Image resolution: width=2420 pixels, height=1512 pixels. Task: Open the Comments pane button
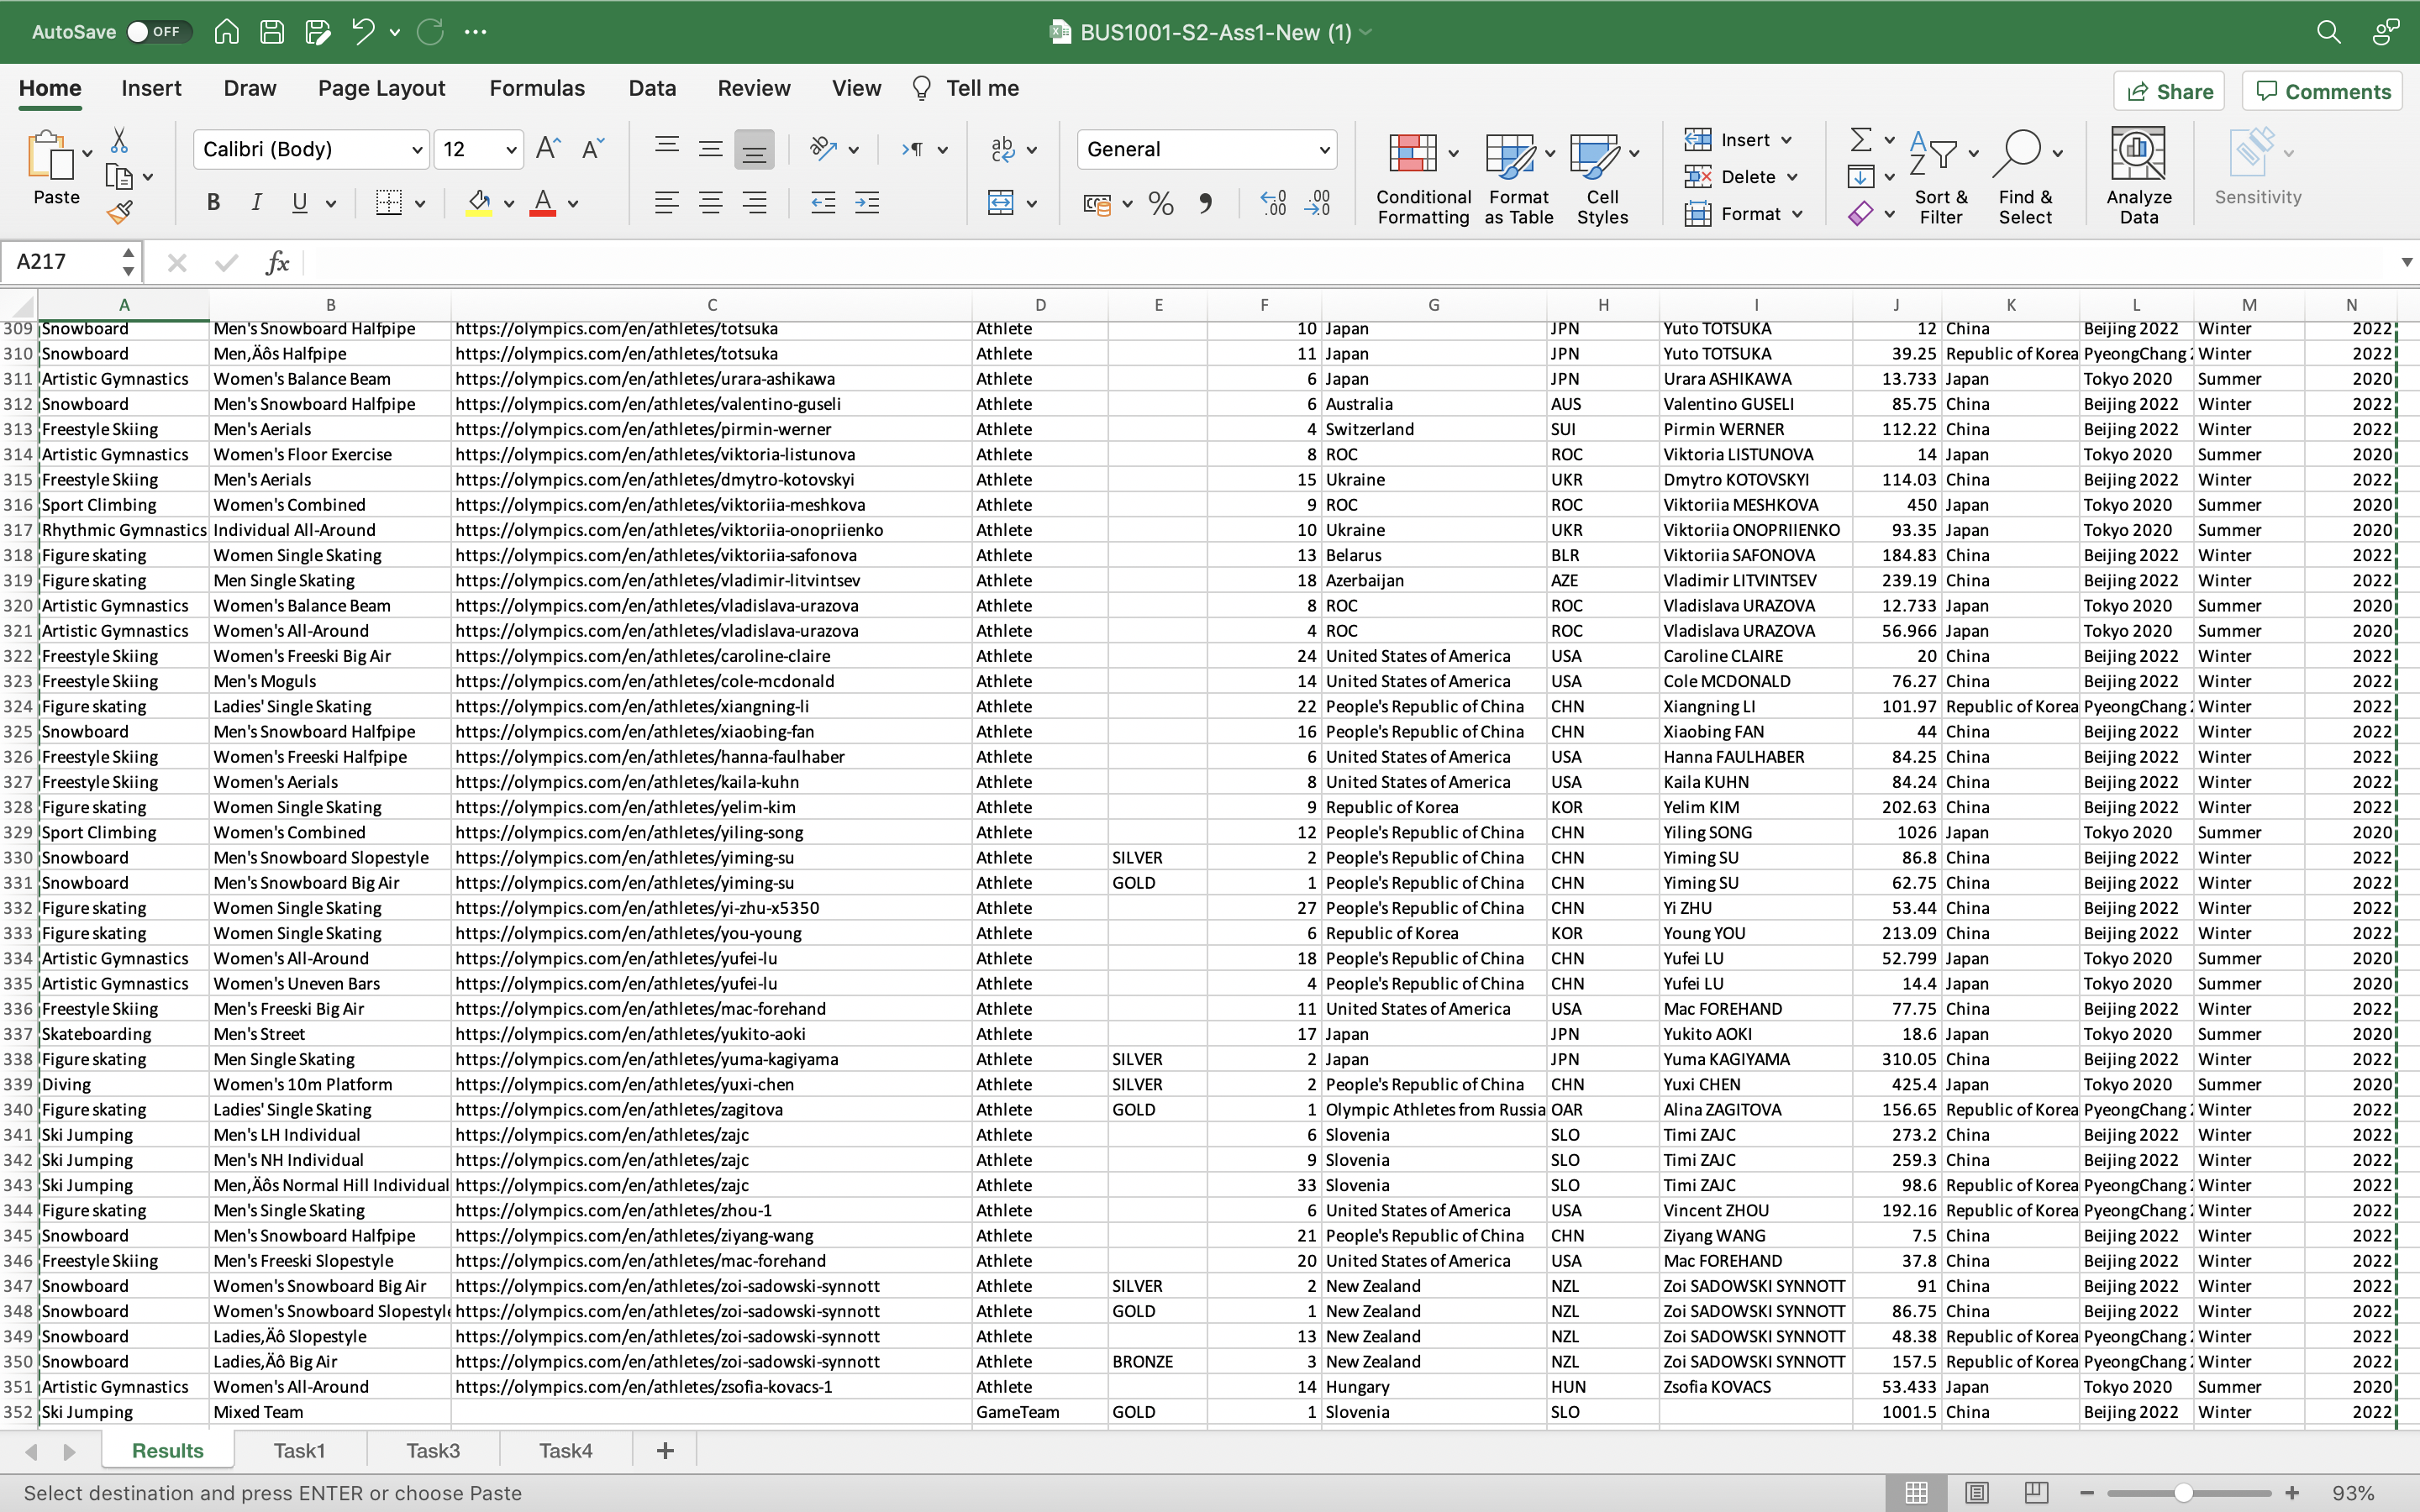[x=2322, y=92]
